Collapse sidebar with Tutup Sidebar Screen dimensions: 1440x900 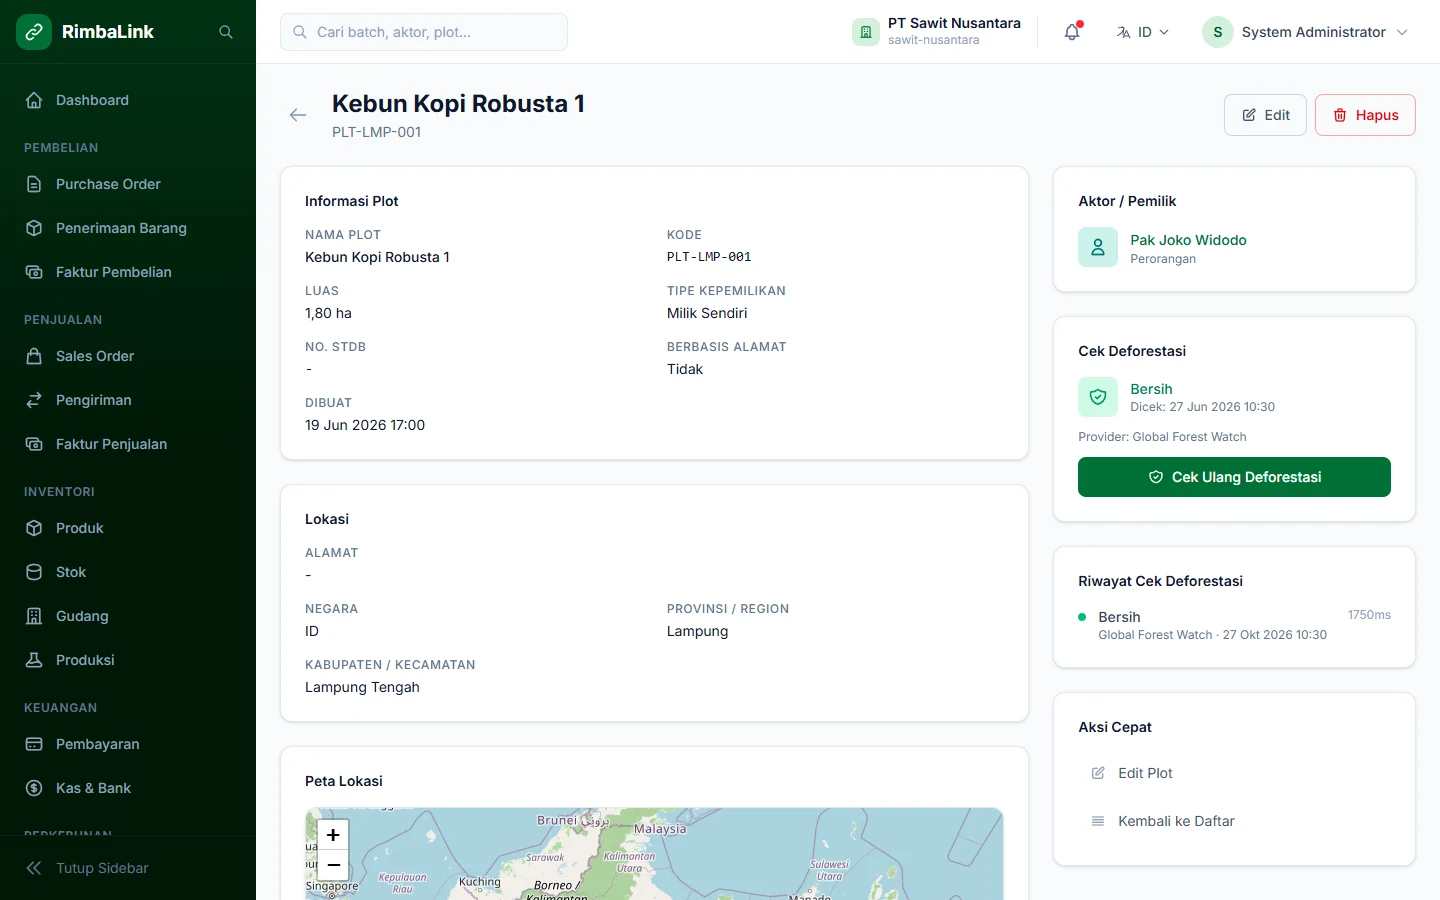[128, 868]
